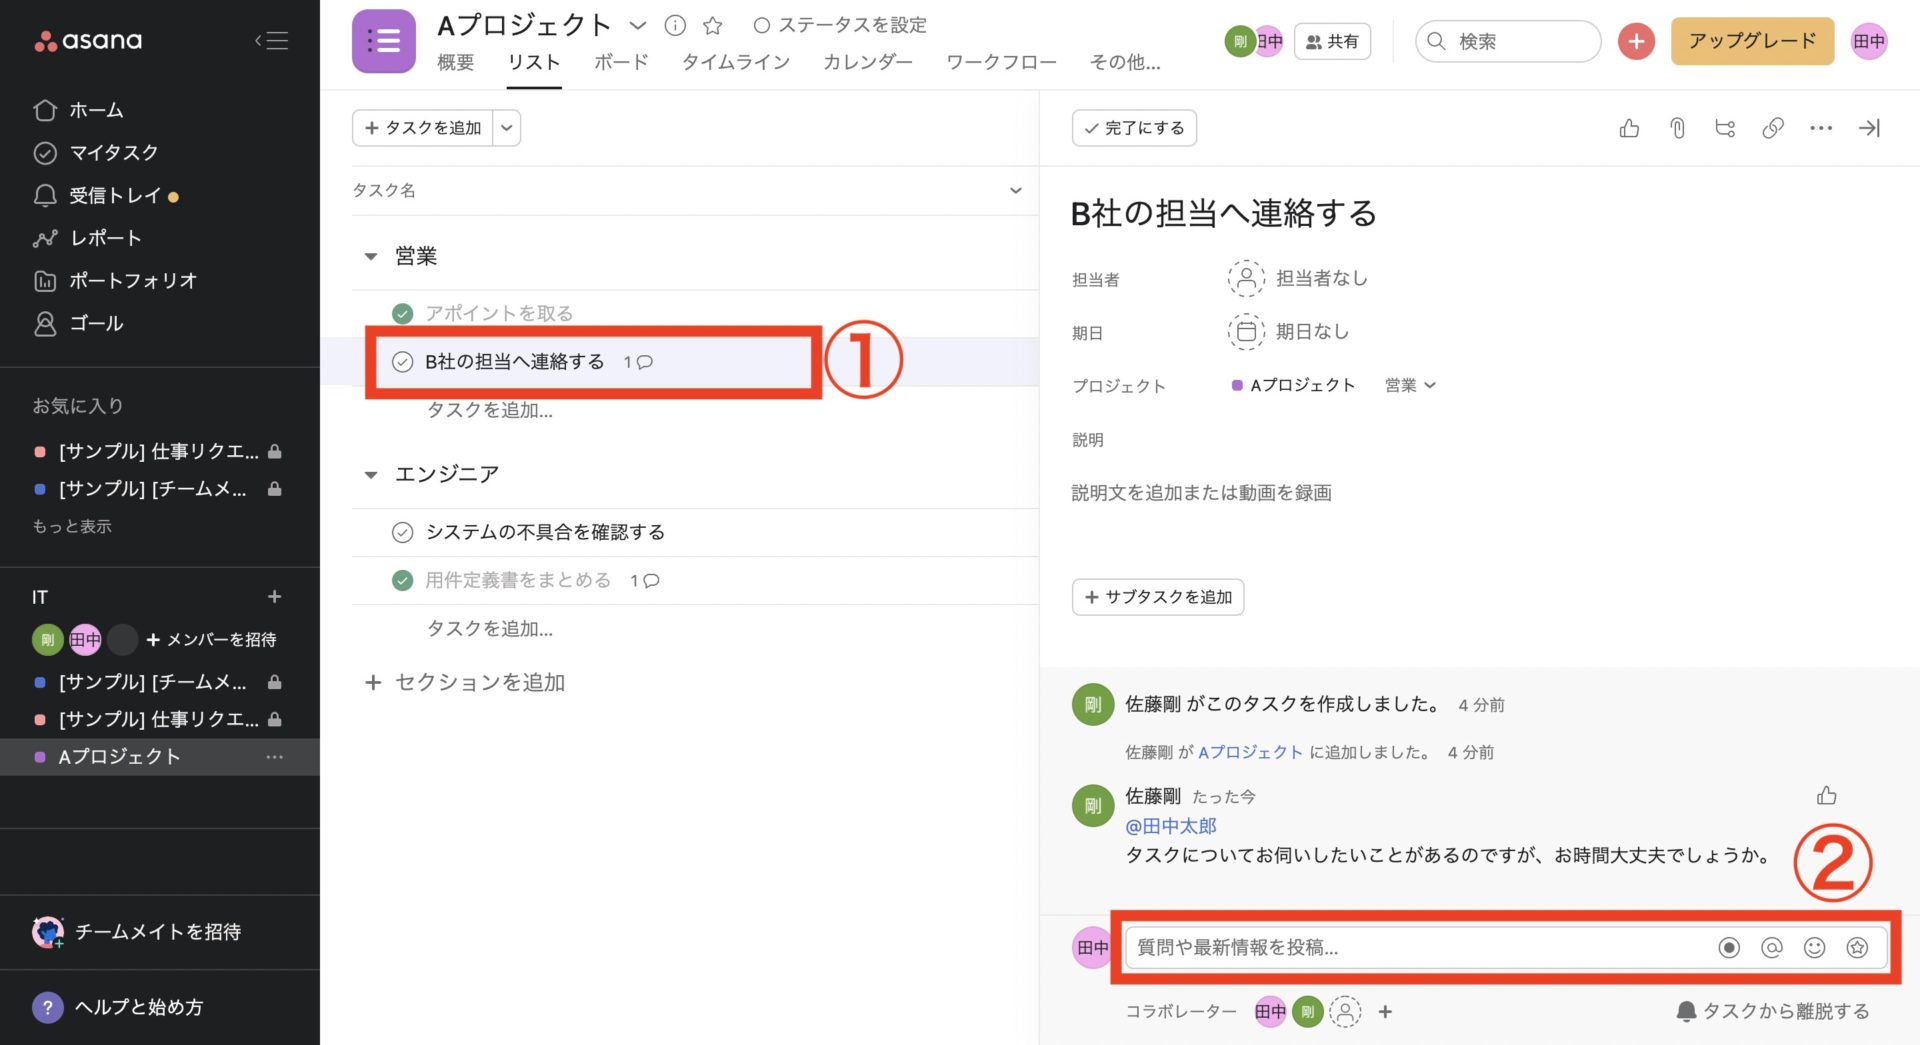This screenshot has width=1920, height=1045.
Task: Open the Aプロジェクト title dropdown
Action: pyautogui.click(x=638, y=25)
